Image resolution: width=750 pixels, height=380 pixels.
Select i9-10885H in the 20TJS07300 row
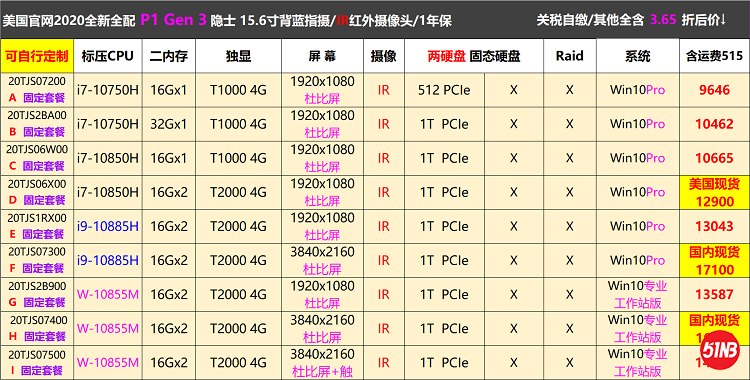108,260
